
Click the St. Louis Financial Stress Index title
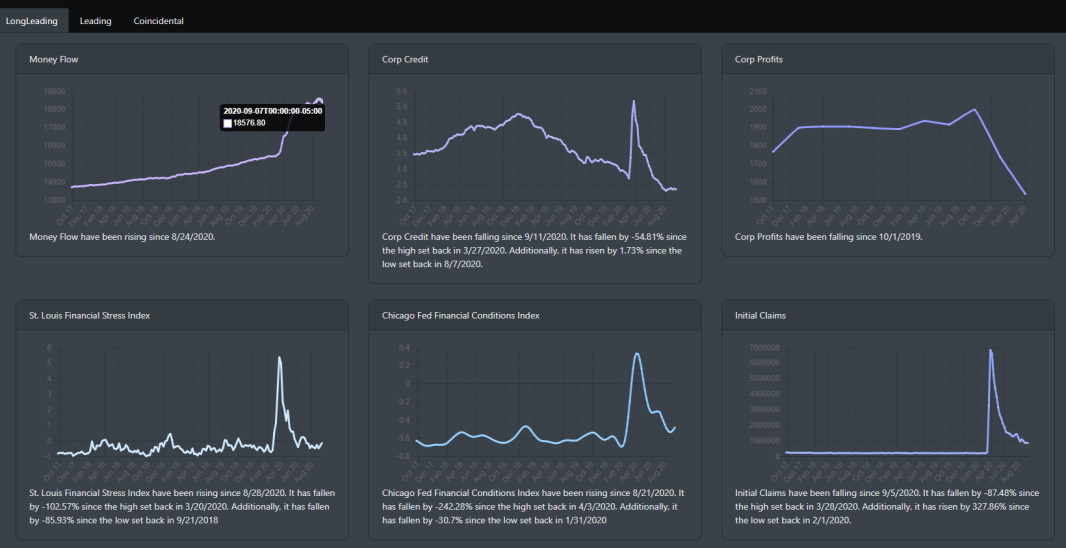(90, 316)
